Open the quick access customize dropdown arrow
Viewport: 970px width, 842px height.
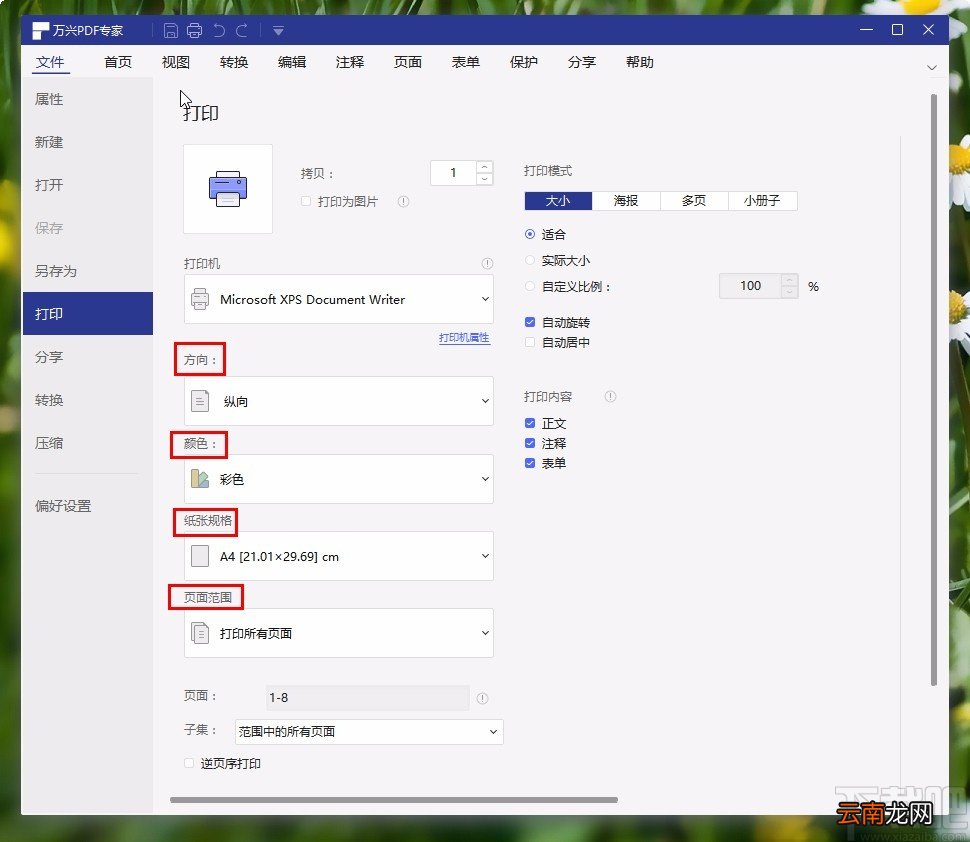tap(278, 30)
